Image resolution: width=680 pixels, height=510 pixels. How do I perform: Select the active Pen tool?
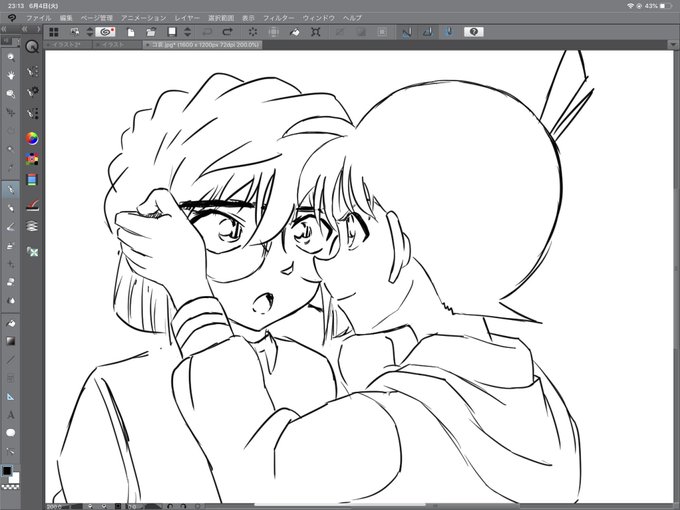(x=10, y=190)
